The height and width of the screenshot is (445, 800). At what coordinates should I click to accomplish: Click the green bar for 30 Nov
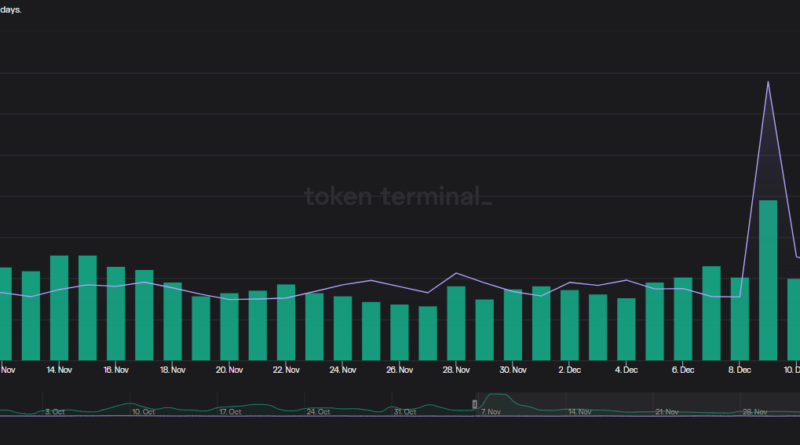pyautogui.click(x=513, y=325)
